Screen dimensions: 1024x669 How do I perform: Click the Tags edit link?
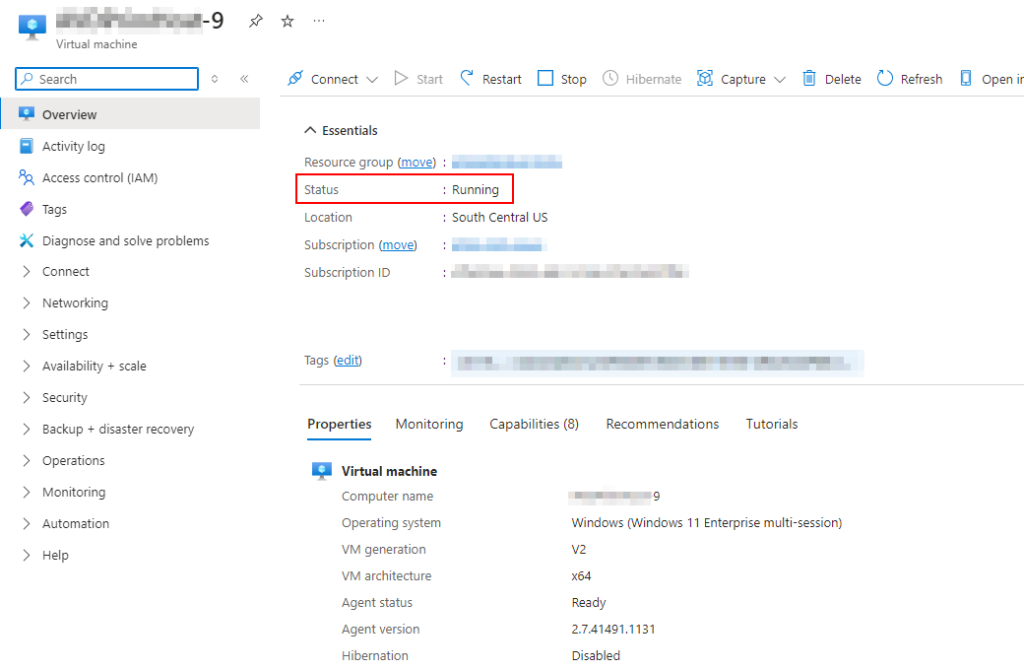pyautogui.click(x=348, y=360)
